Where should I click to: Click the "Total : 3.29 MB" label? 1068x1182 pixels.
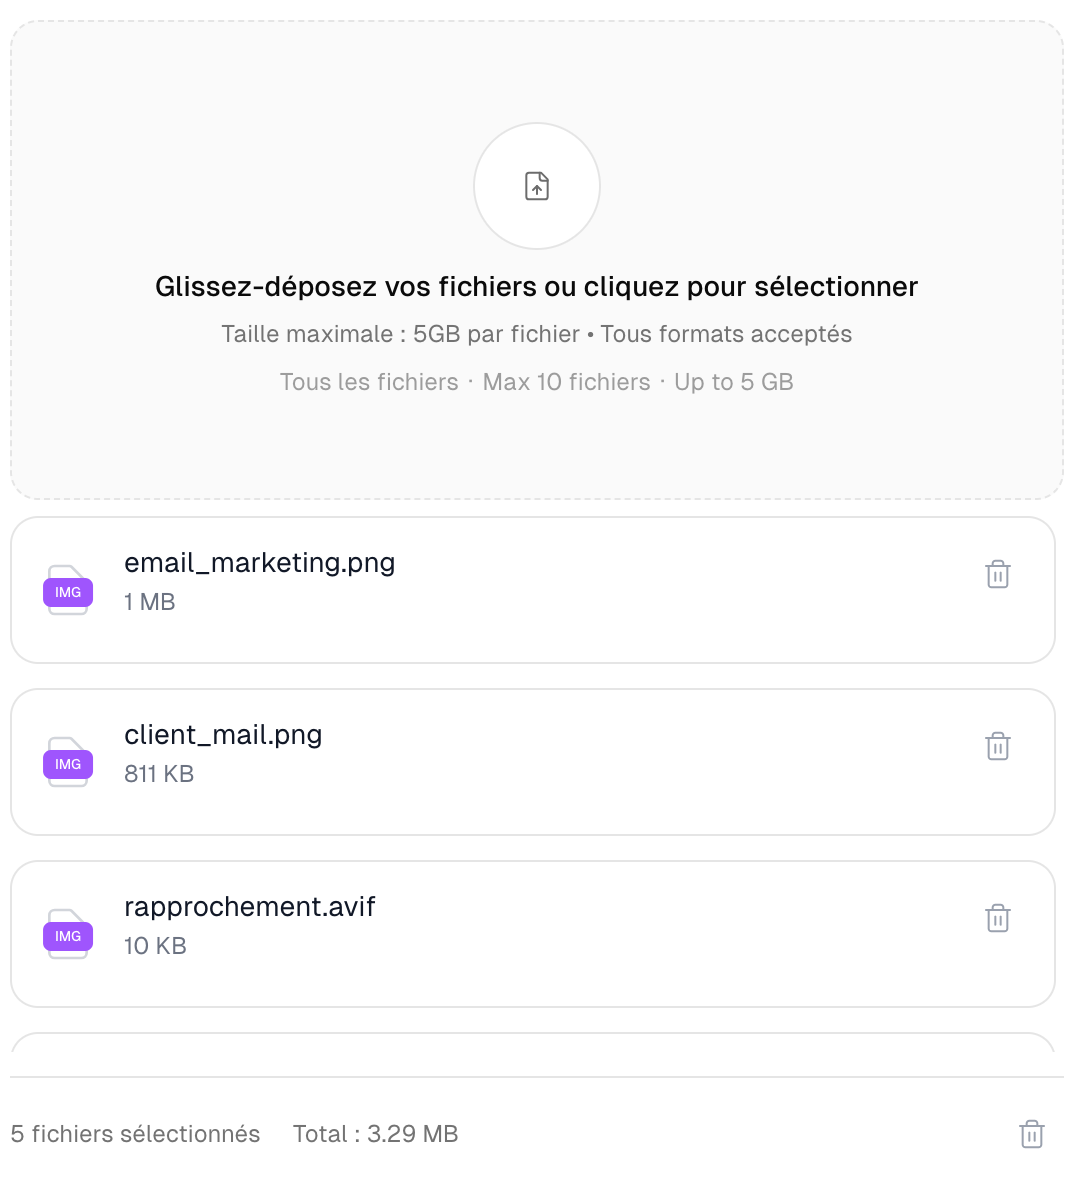point(375,1134)
